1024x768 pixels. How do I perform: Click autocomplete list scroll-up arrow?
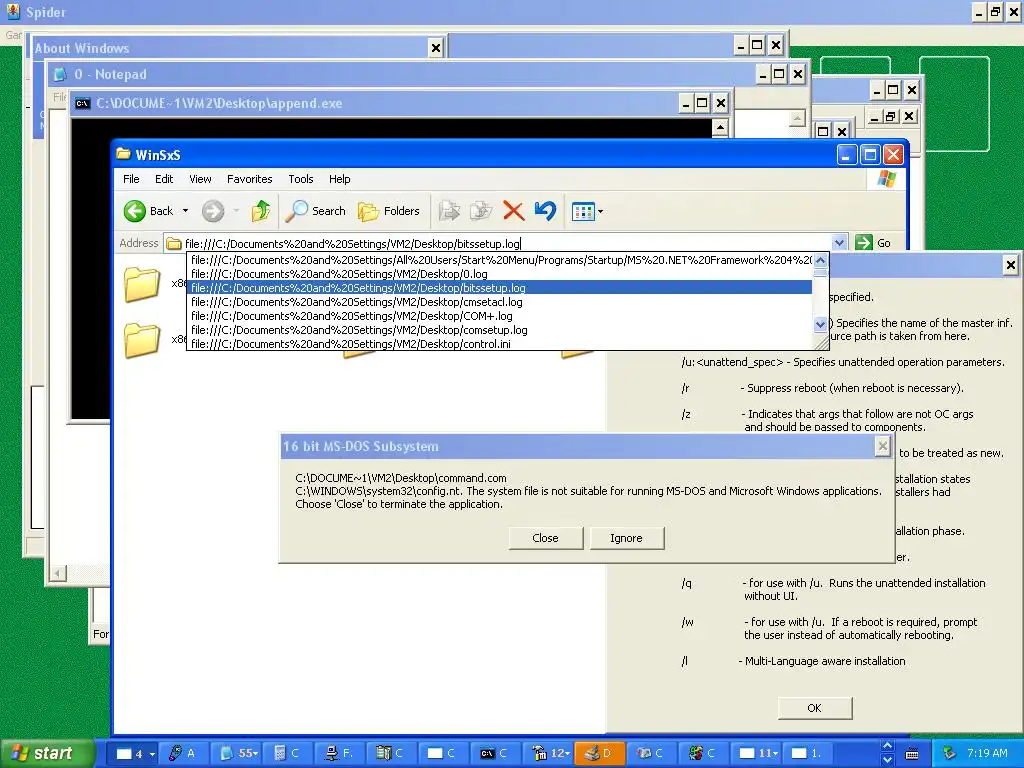tap(821, 261)
